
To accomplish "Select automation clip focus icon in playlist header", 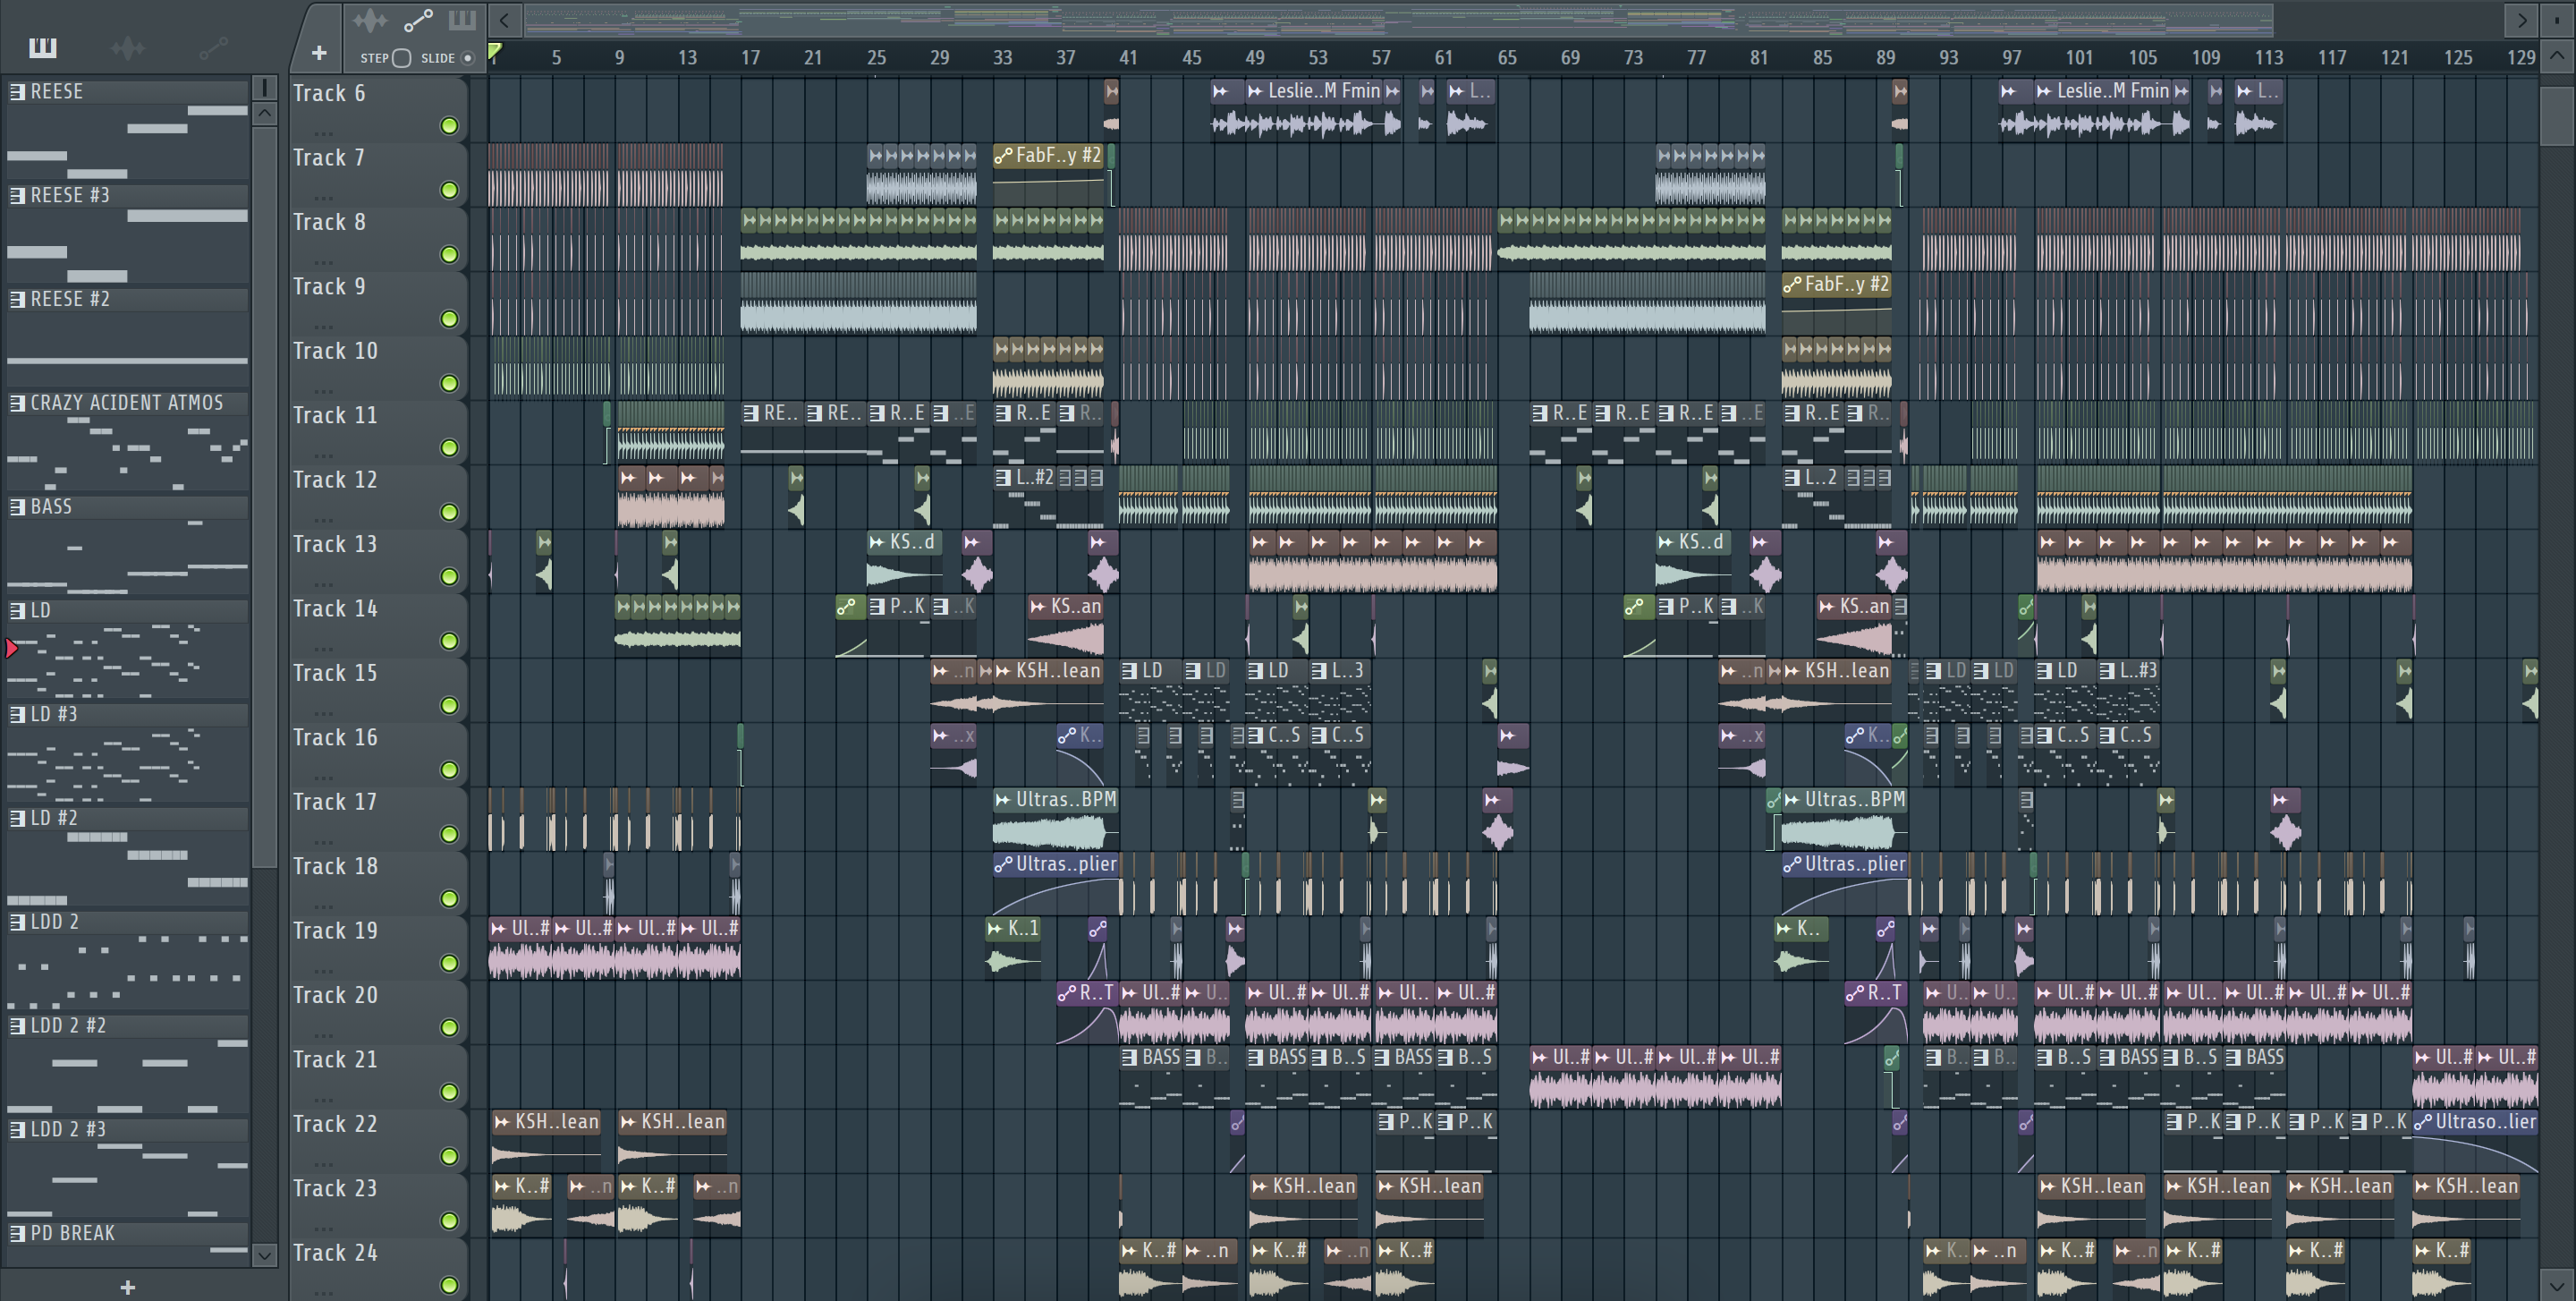I will [418, 20].
